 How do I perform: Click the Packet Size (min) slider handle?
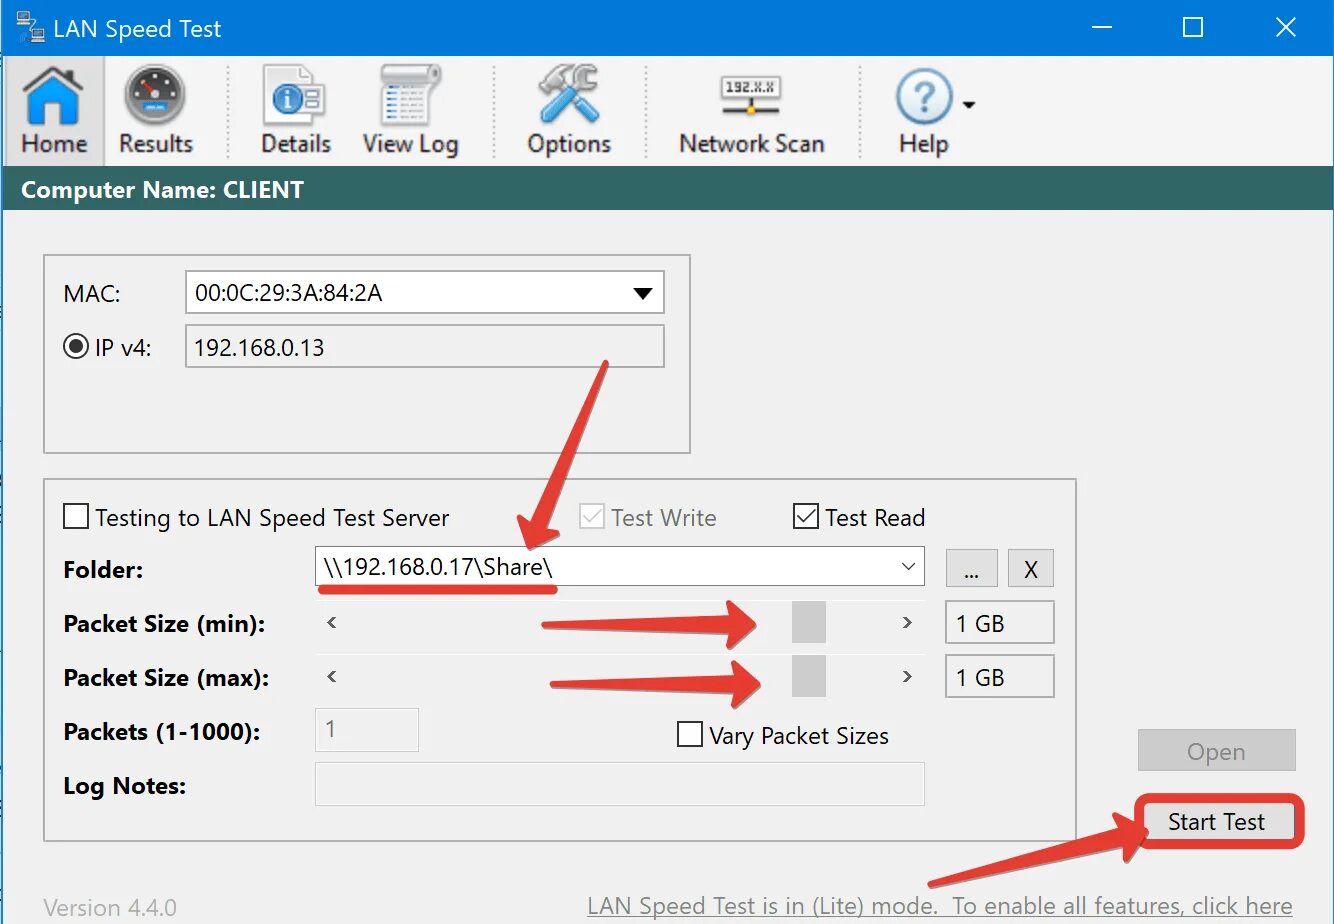pyautogui.click(x=808, y=622)
